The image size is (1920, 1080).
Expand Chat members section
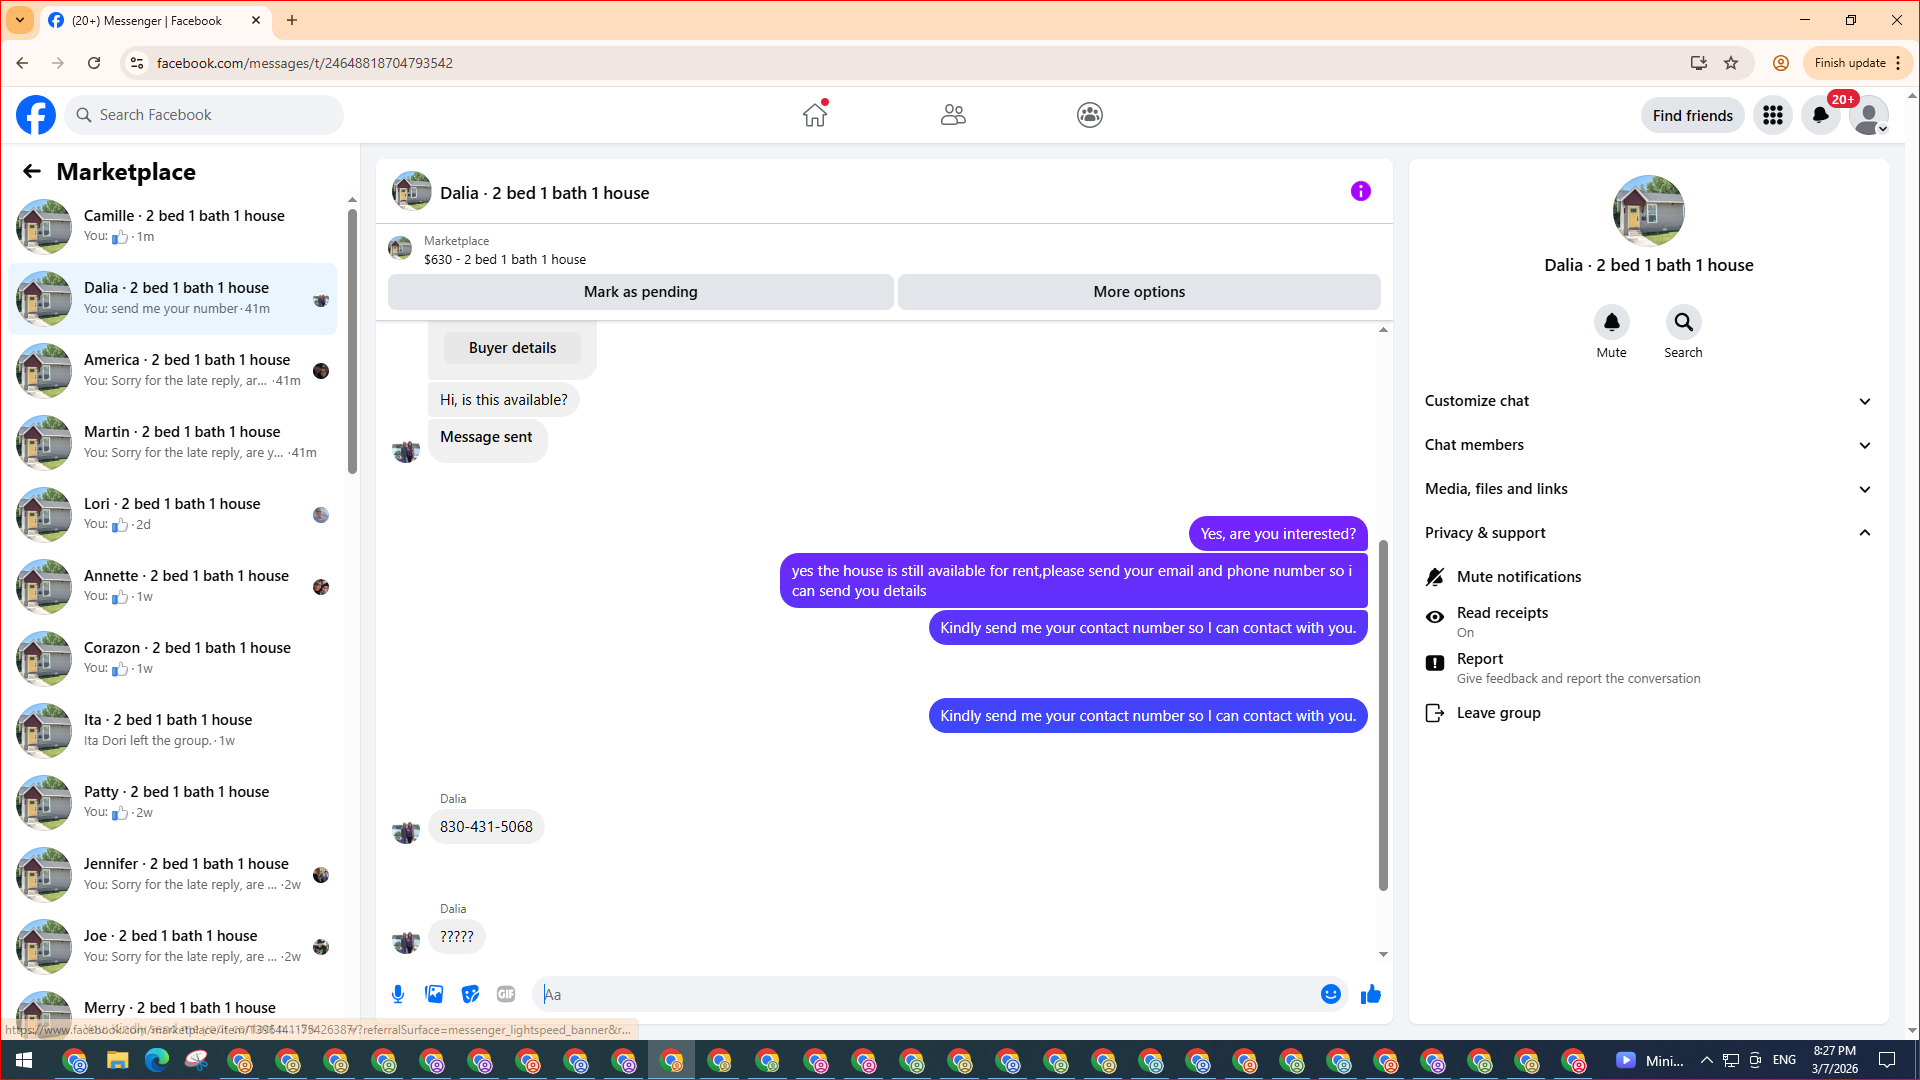[x=1647, y=445]
